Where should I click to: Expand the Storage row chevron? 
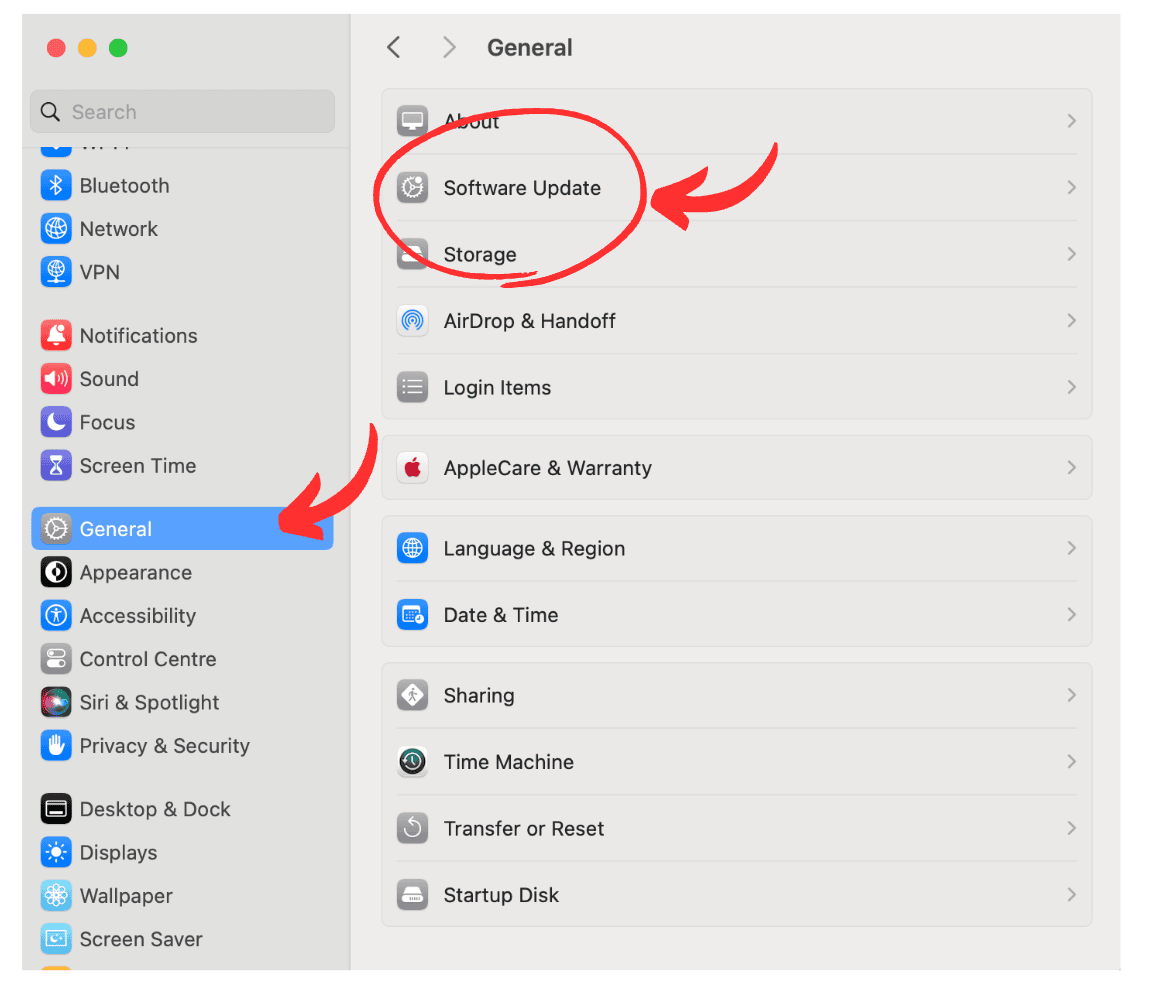1071,254
